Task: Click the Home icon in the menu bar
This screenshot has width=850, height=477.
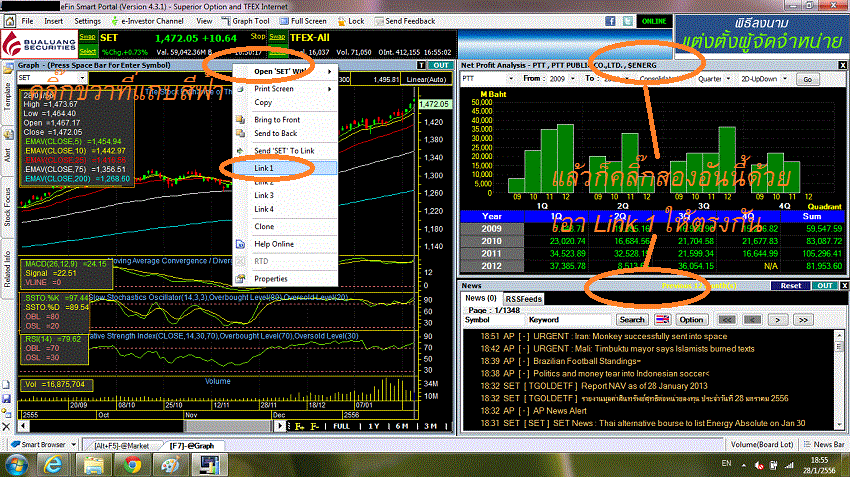Action: [x=10, y=21]
